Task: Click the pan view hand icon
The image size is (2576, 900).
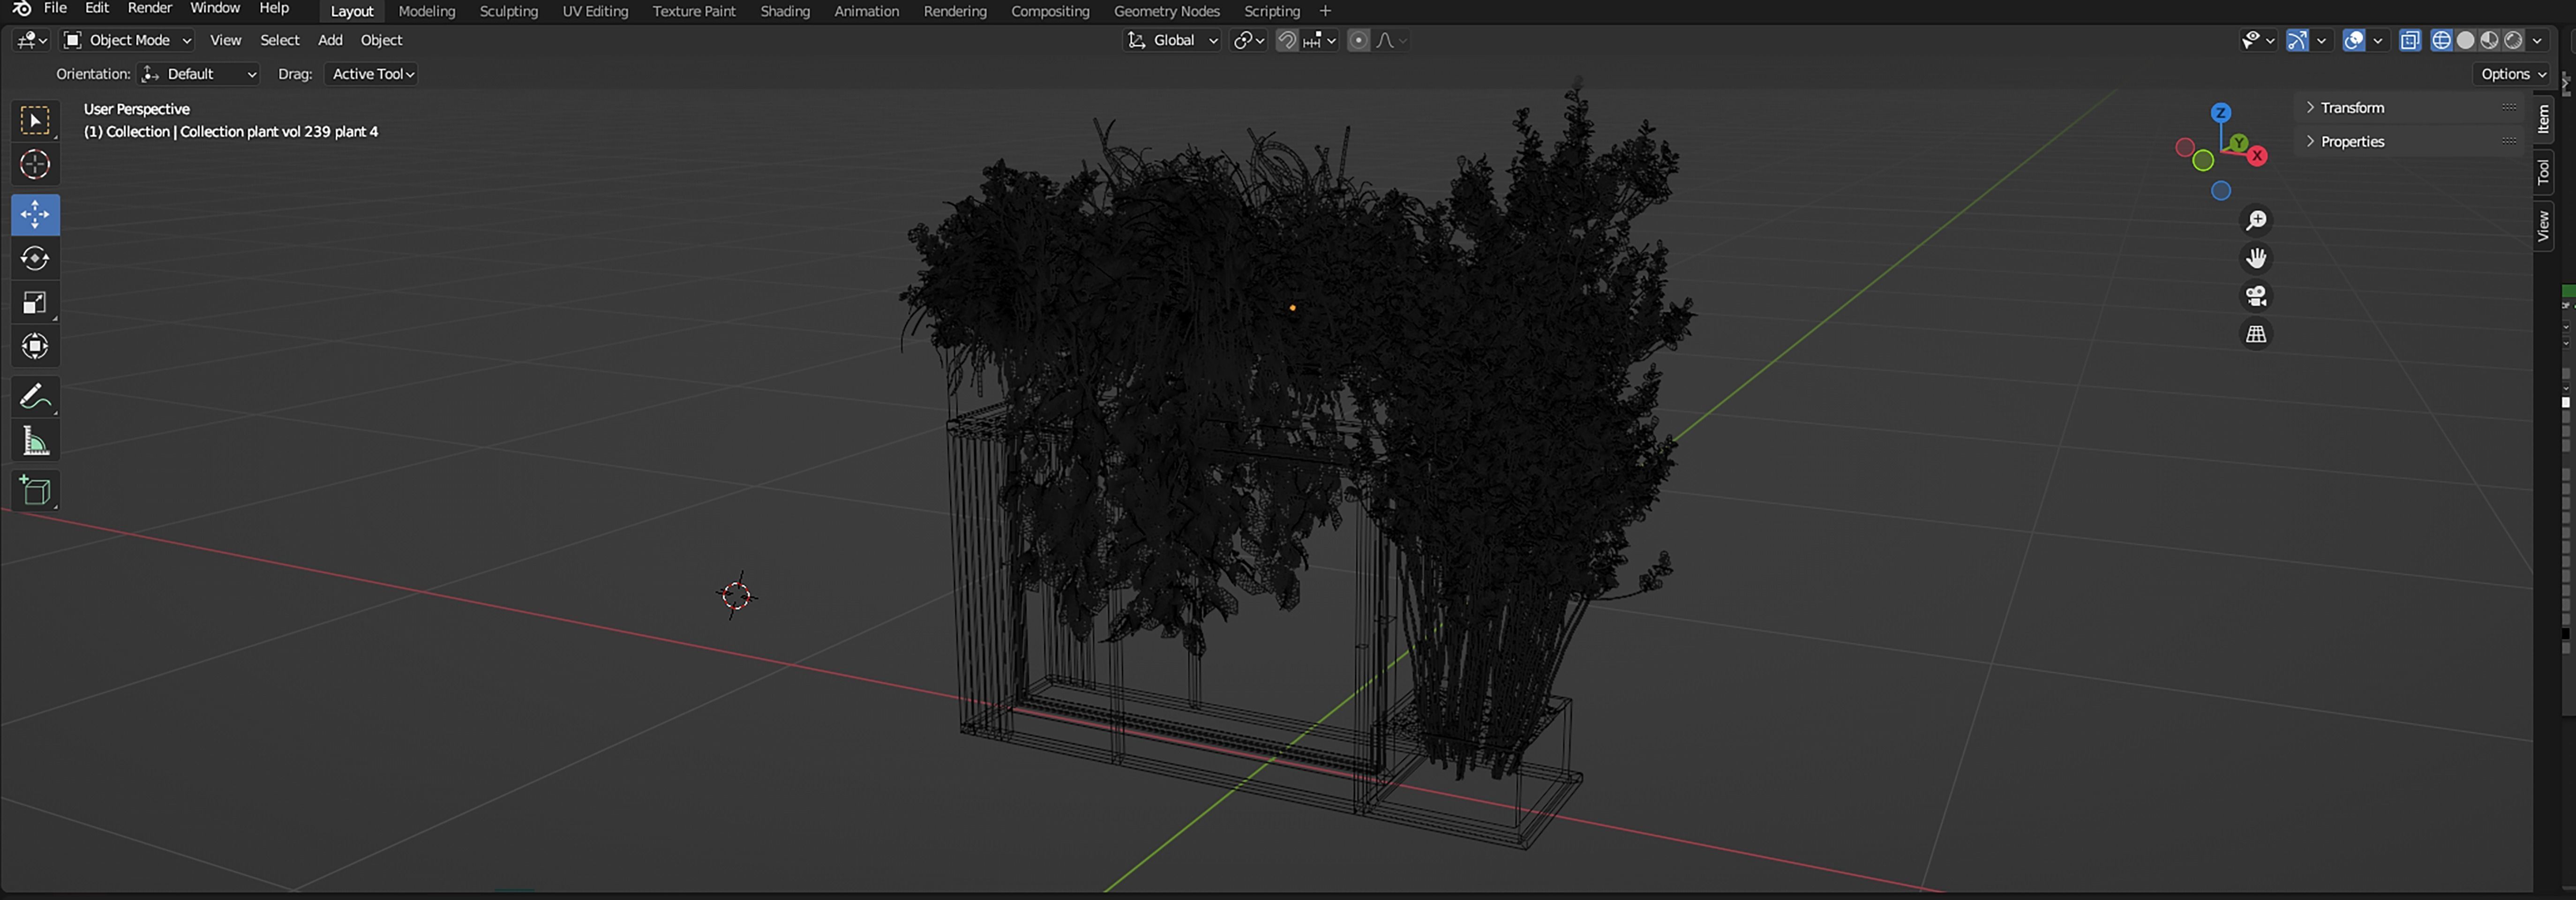Action: coord(2256,258)
